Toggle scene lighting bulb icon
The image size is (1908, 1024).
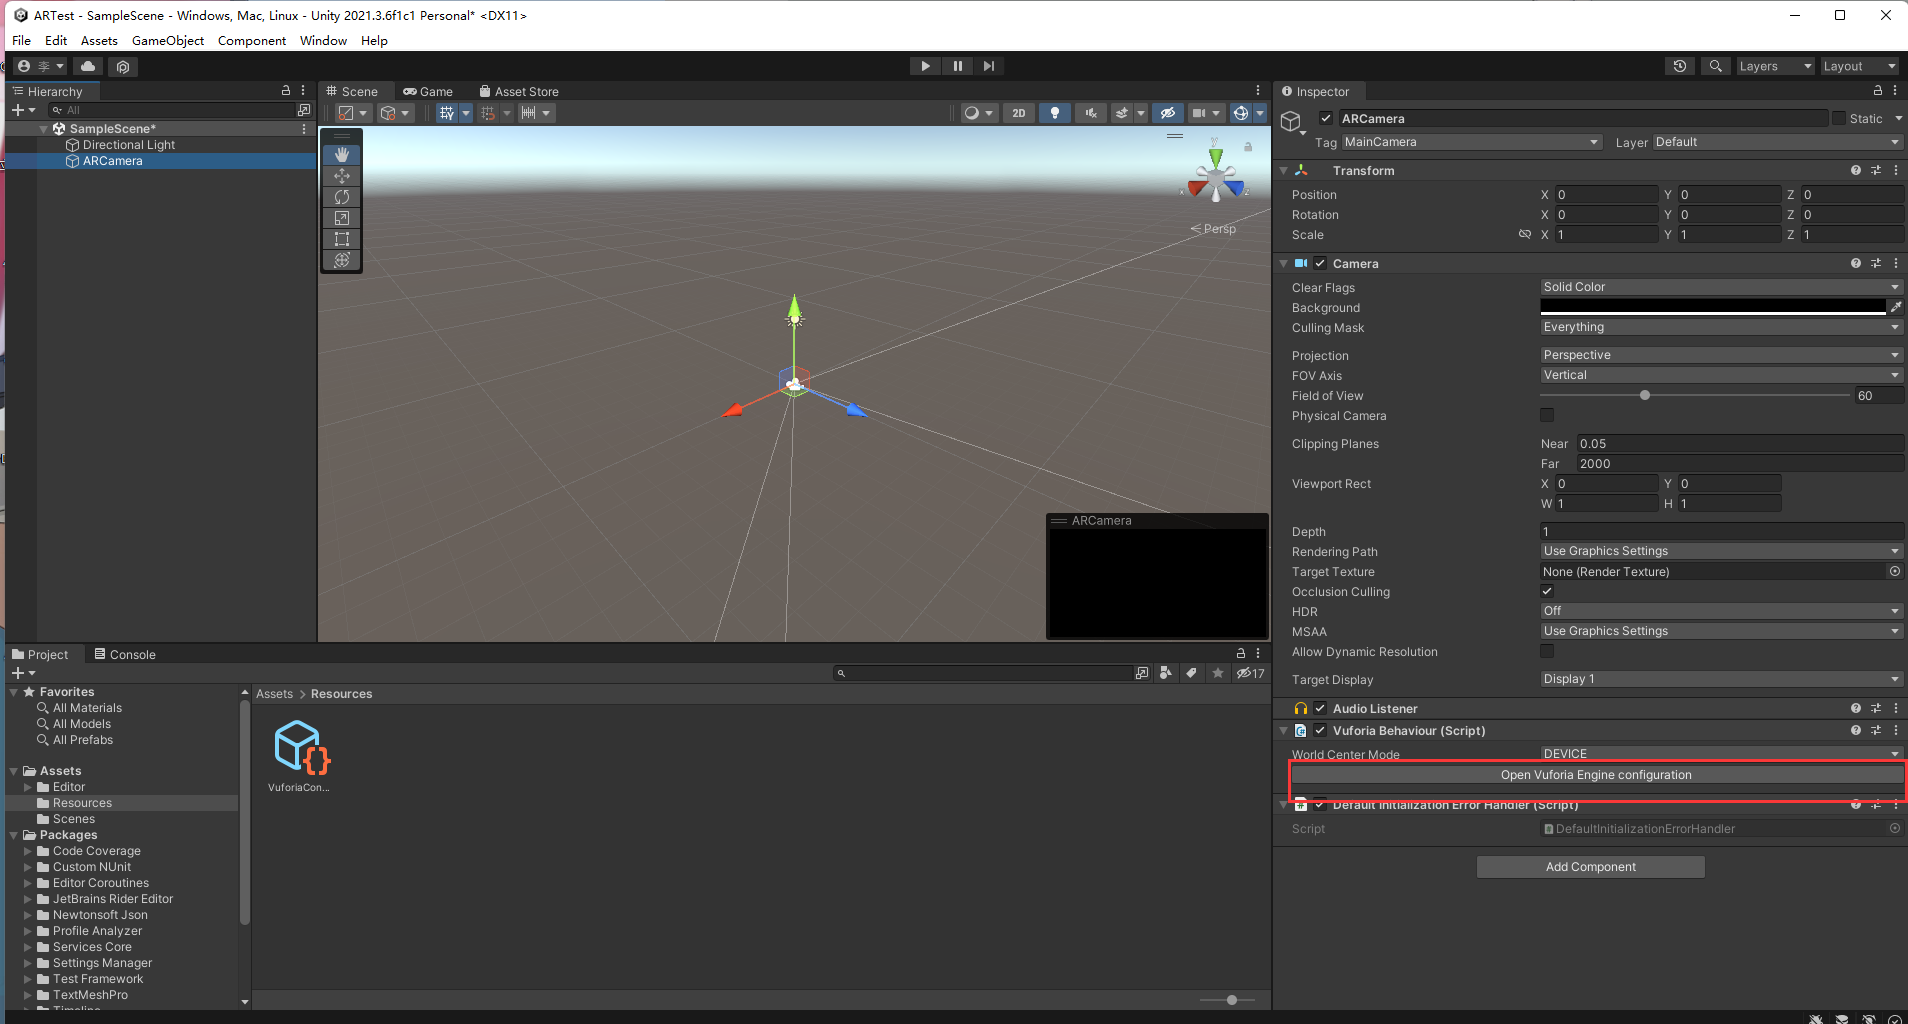1054,113
